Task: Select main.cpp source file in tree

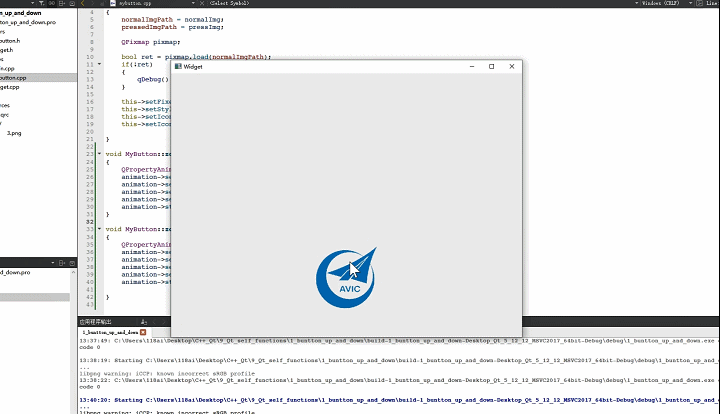Action: click(x=7, y=68)
